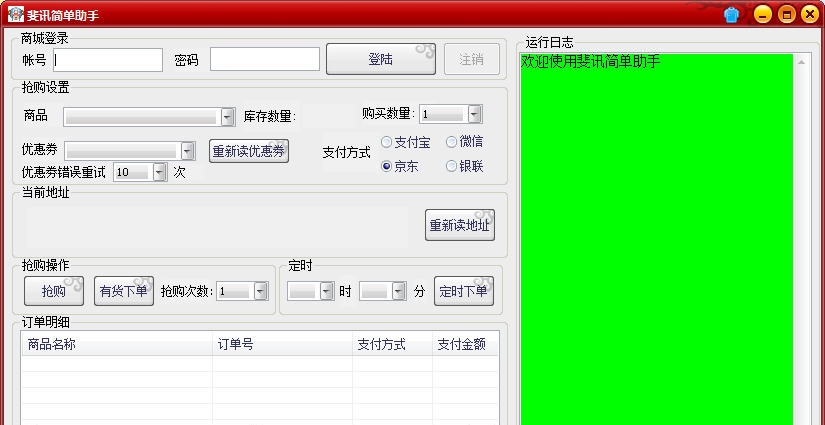Image resolution: width=825 pixels, height=425 pixels.
Task: Maximize the 斐讯简单助手 window
Action: 786,15
